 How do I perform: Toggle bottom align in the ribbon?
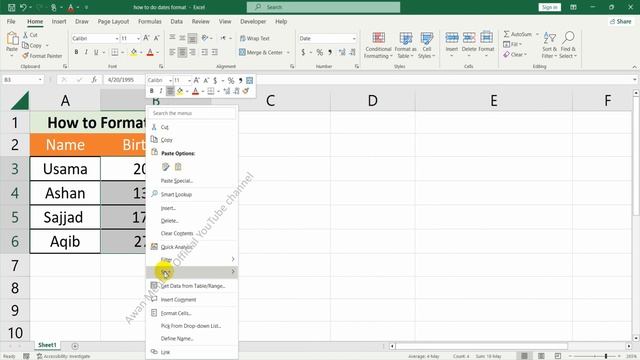tap(192, 38)
